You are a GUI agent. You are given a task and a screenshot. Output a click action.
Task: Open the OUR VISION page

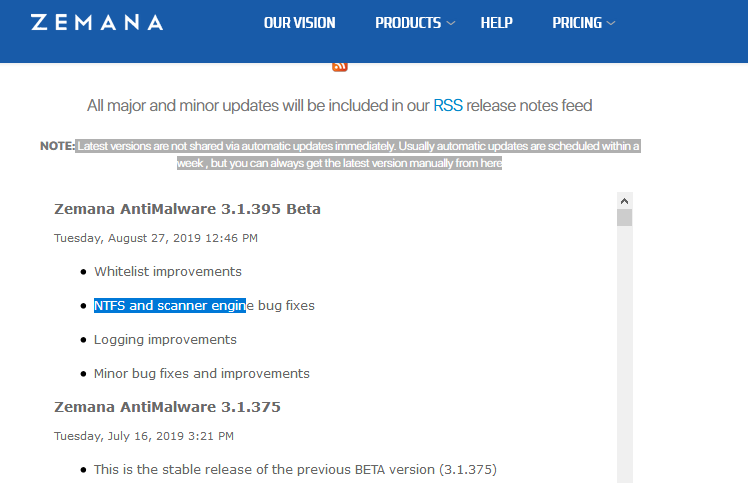click(x=299, y=22)
